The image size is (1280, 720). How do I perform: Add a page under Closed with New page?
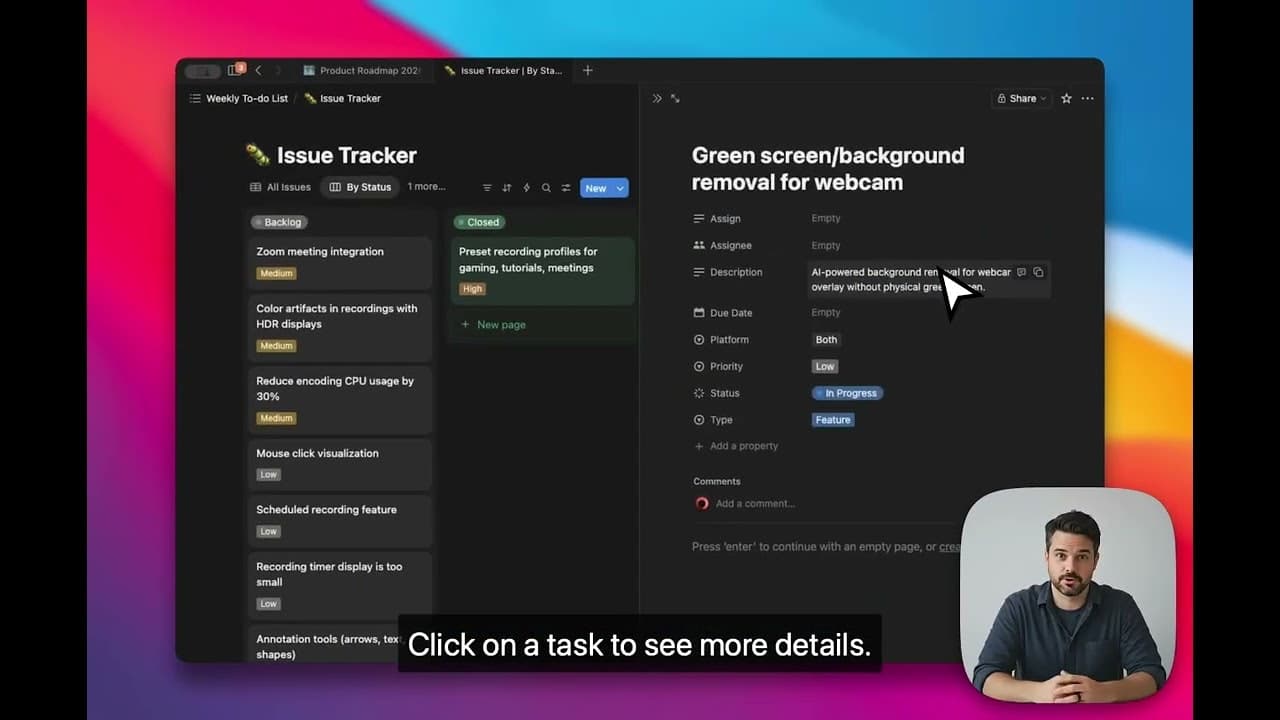494,324
